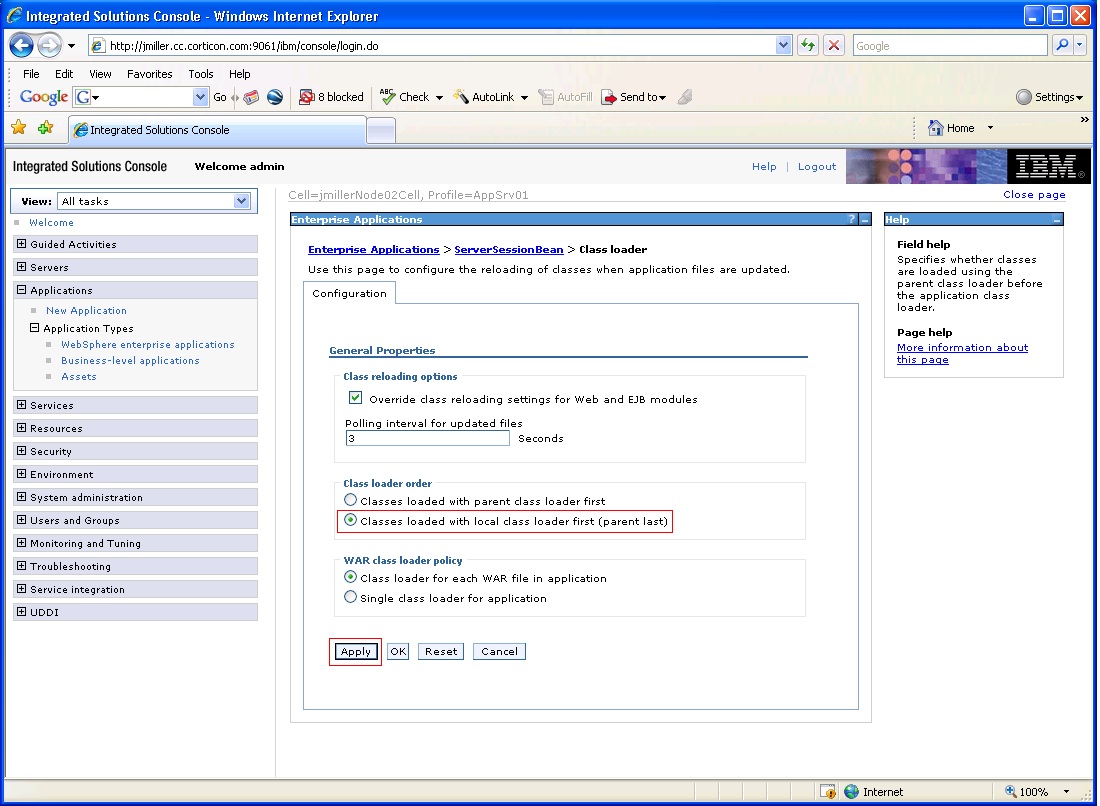This screenshot has height=806, width=1100.
Task: Click the Cancel button
Action: pos(499,652)
